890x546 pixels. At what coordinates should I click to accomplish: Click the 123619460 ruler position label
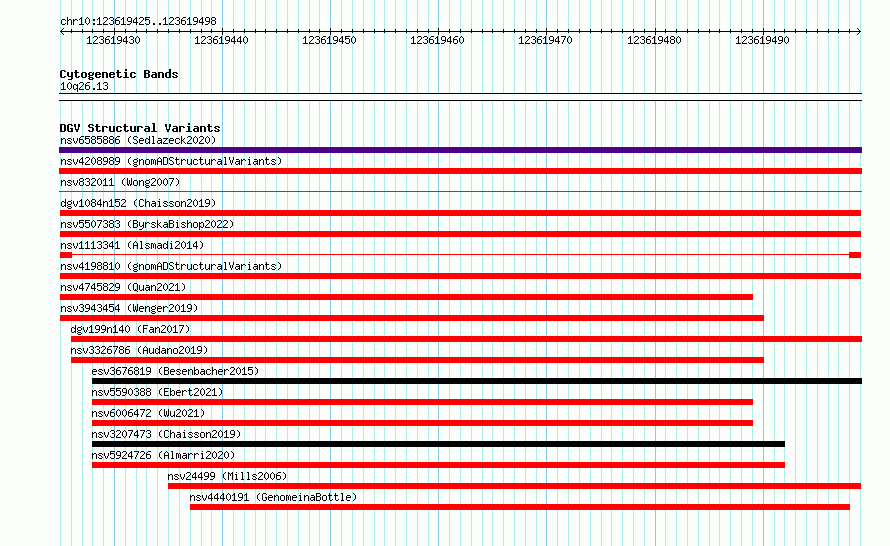click(437, 40)
